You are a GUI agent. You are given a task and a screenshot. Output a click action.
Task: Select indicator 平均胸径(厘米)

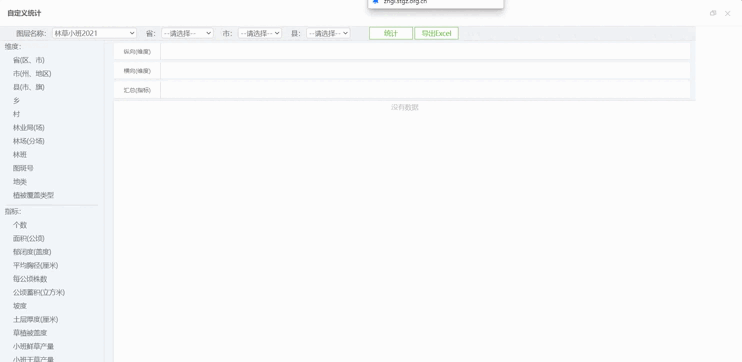35,265
